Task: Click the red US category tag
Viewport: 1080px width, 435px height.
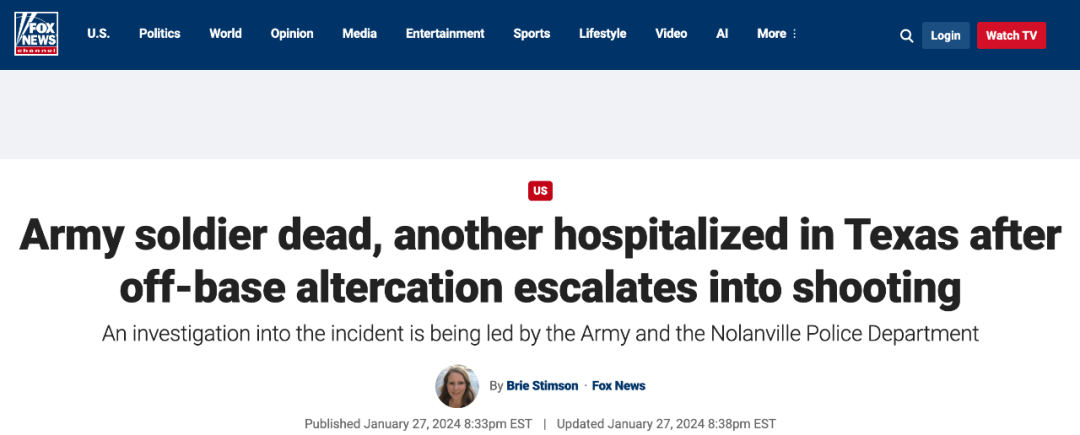Action: 540,190
